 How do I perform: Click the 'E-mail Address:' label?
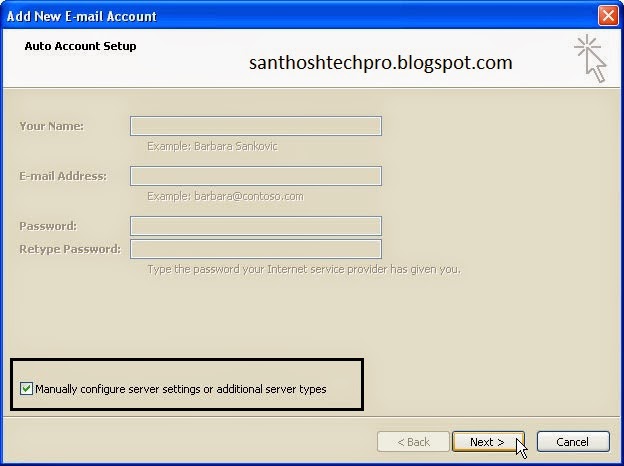[x=63, y=176]
